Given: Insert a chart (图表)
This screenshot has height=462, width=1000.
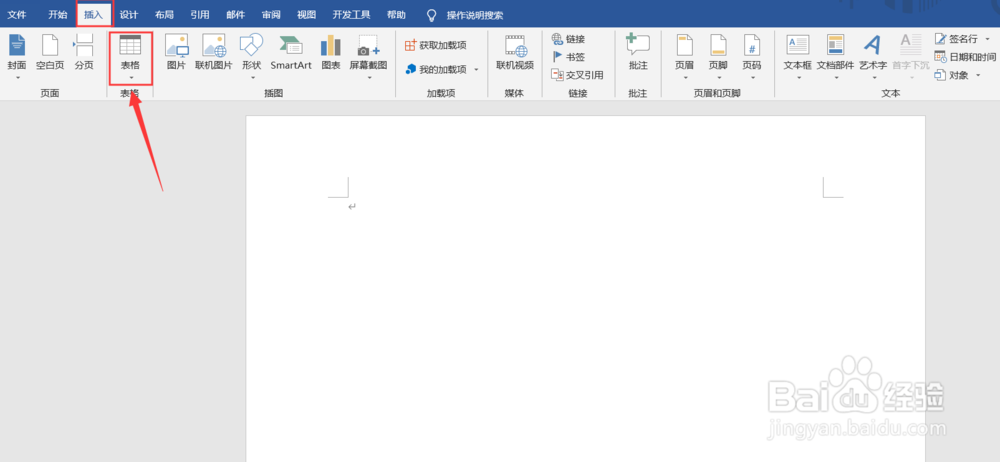Looking at the screenshot, I should point(330,54).
